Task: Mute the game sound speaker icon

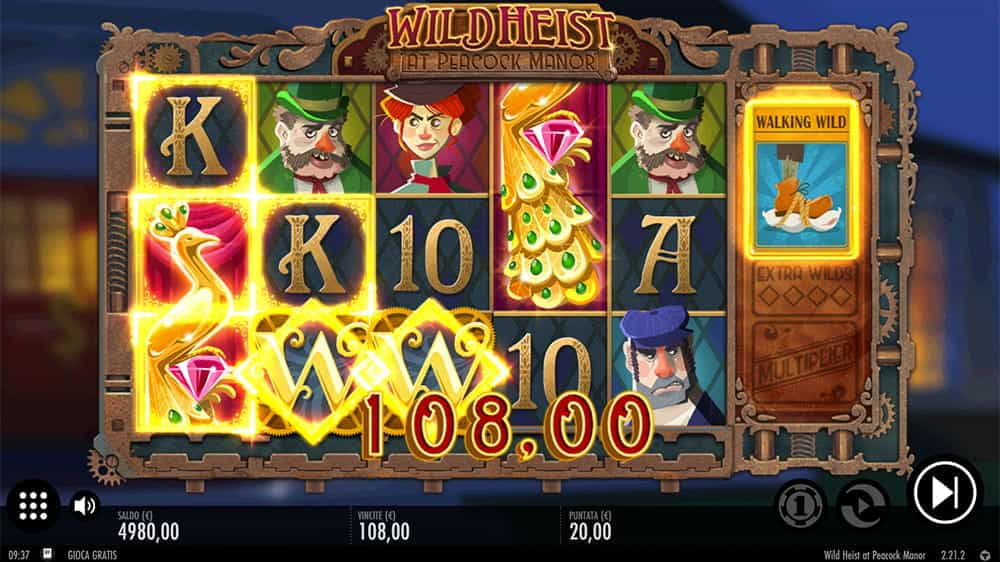Action: (x=84, y=506)
